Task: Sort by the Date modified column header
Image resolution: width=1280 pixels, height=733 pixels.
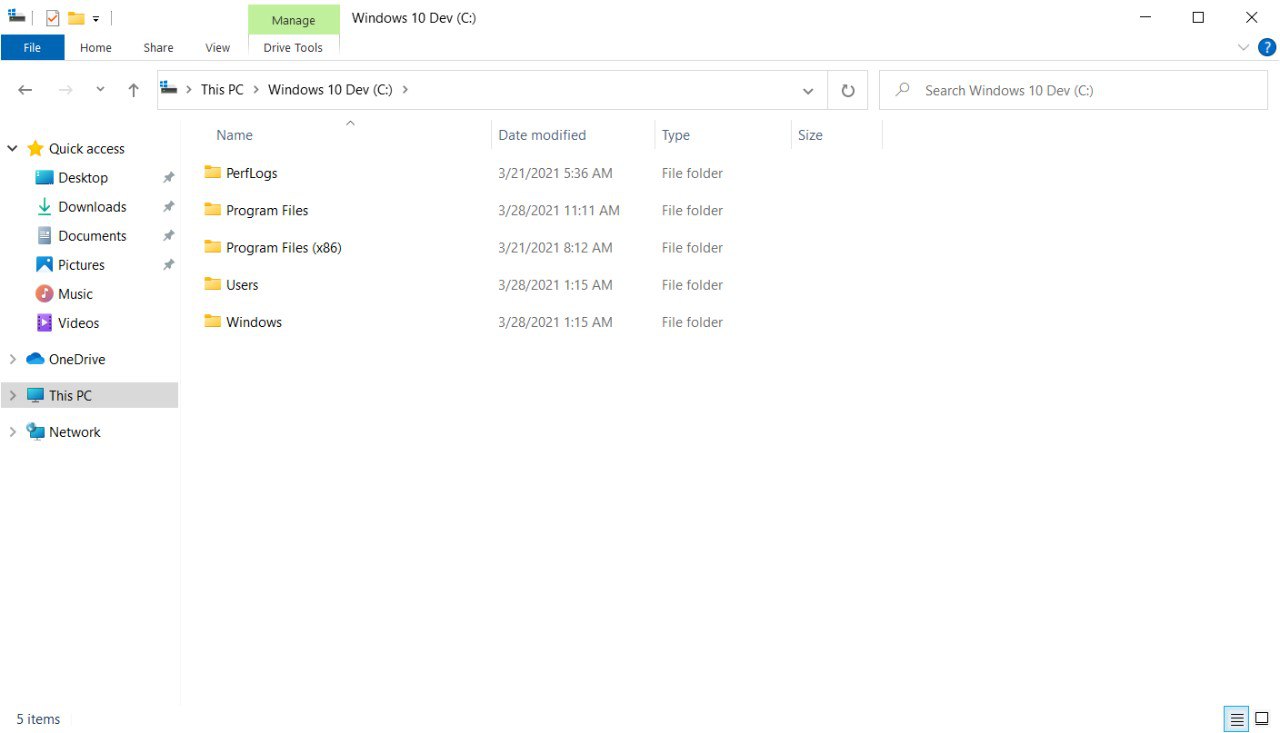Action: (x=542, y=135)
